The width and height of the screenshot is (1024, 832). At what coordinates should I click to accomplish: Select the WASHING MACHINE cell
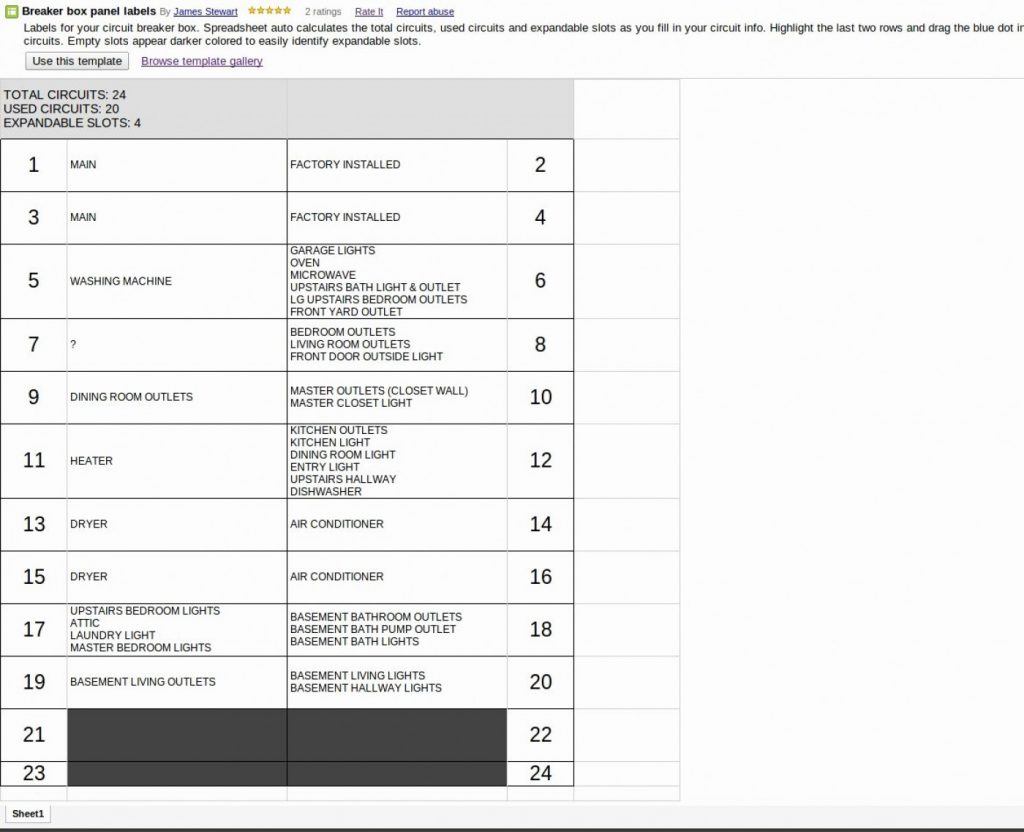click(176, 281)
